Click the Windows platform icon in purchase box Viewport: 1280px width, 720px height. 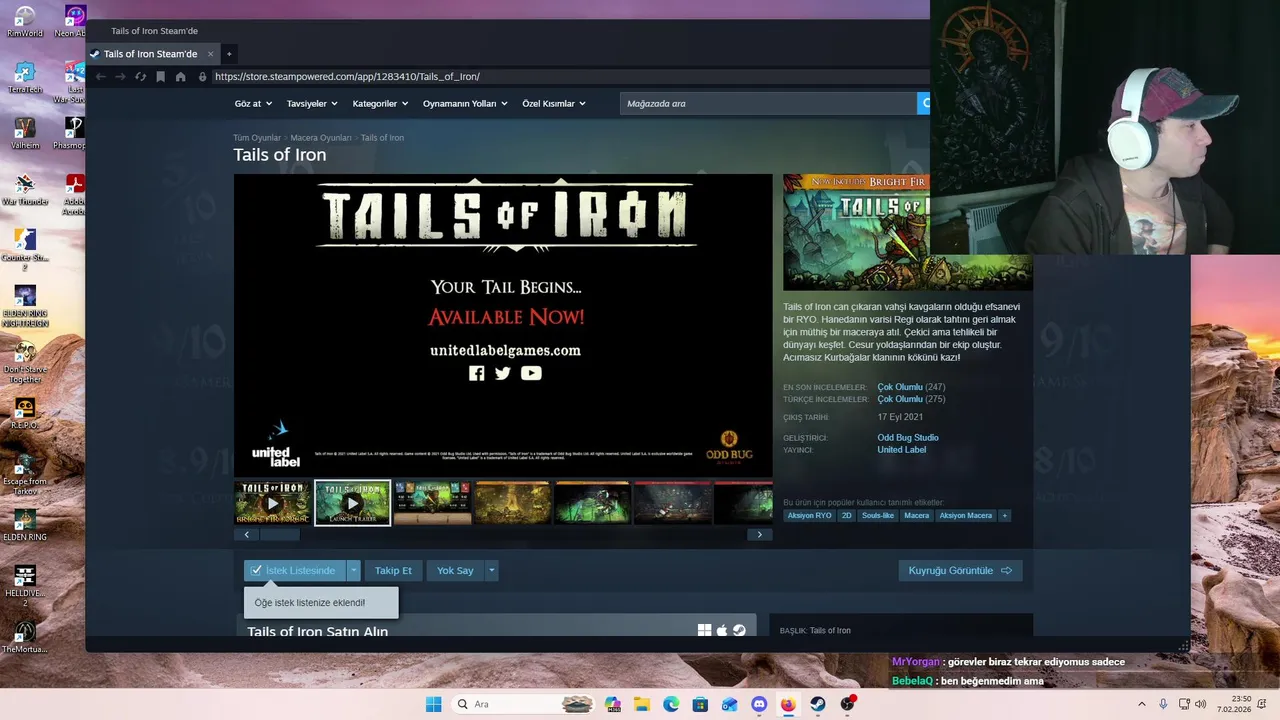pyautogui.click(x=704, y=630)
